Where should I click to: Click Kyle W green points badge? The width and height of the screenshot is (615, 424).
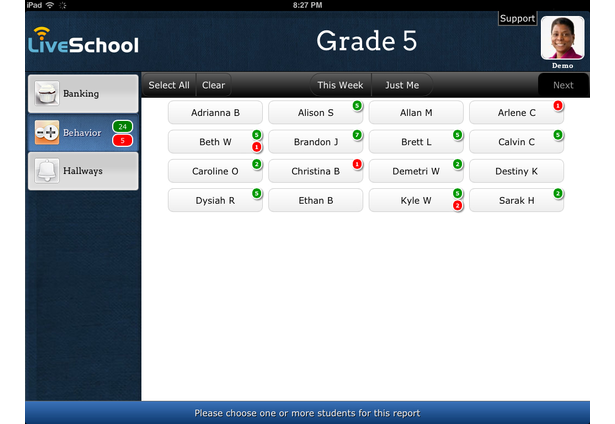[x=457, y=193]
